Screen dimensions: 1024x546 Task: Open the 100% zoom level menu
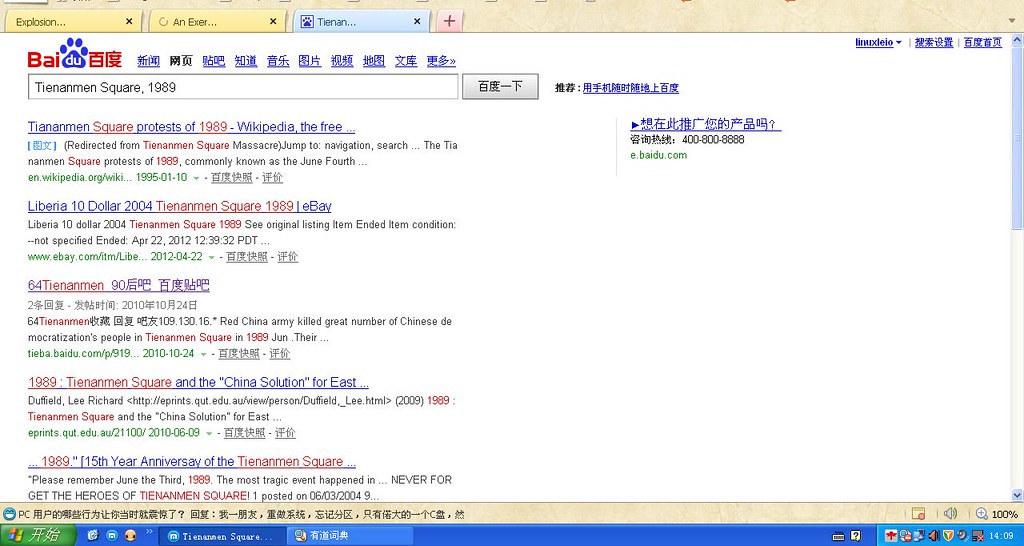tap(1004, 515)
